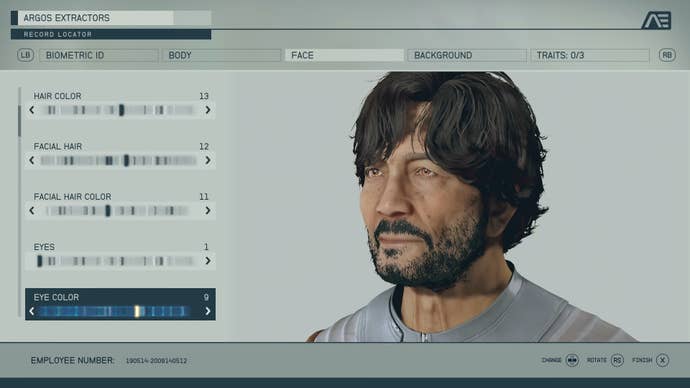Click the Finish X button icon
690x388 pixels.
click(x=662, y=360)
